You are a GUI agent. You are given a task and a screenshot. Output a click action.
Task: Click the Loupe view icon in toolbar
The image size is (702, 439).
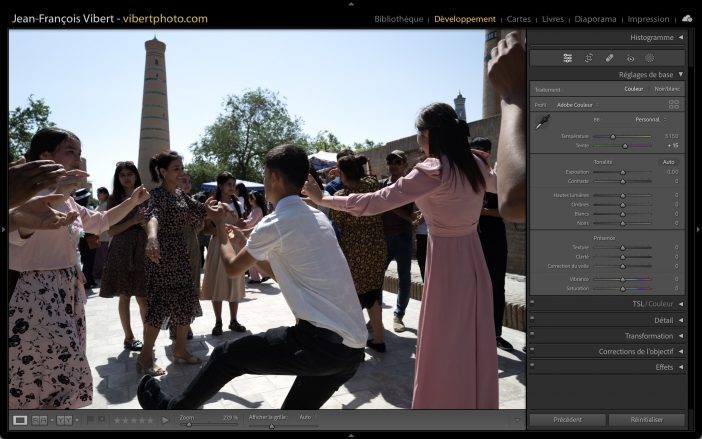(x=20, y=420)
